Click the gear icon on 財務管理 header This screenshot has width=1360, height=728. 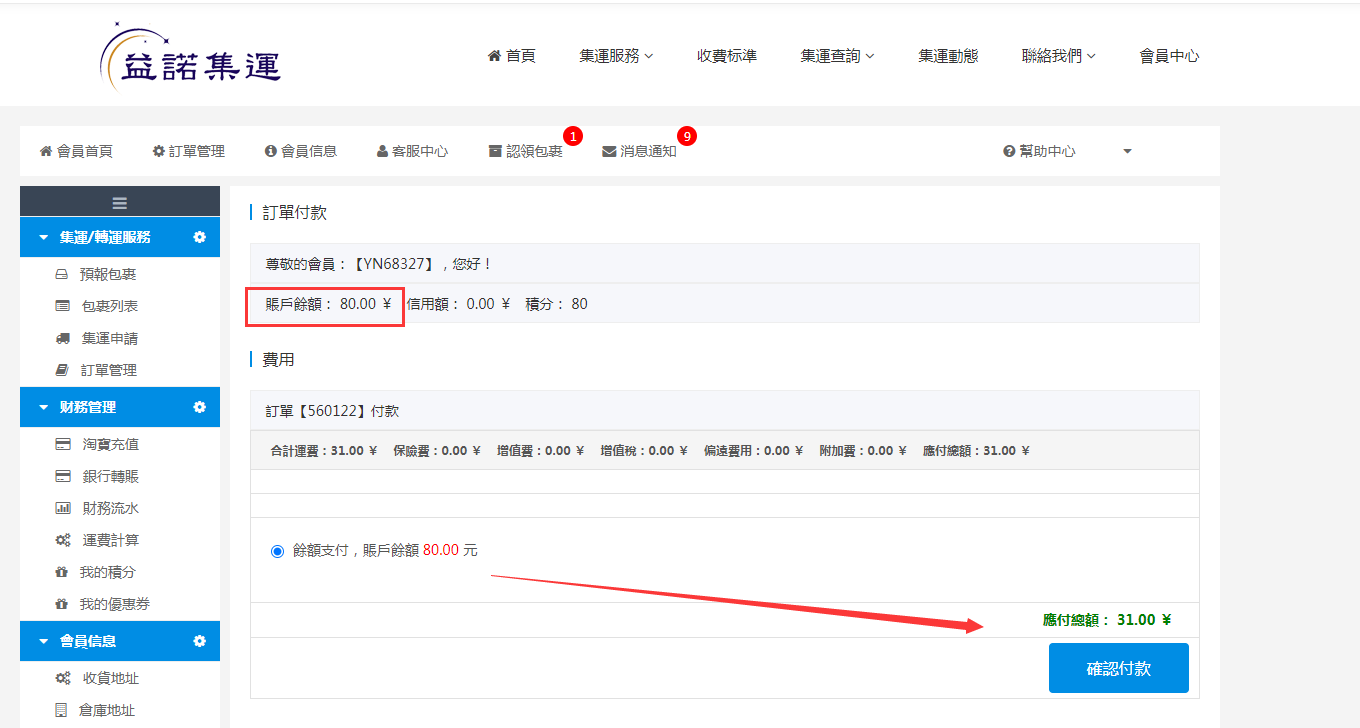[x=199, y=407]
